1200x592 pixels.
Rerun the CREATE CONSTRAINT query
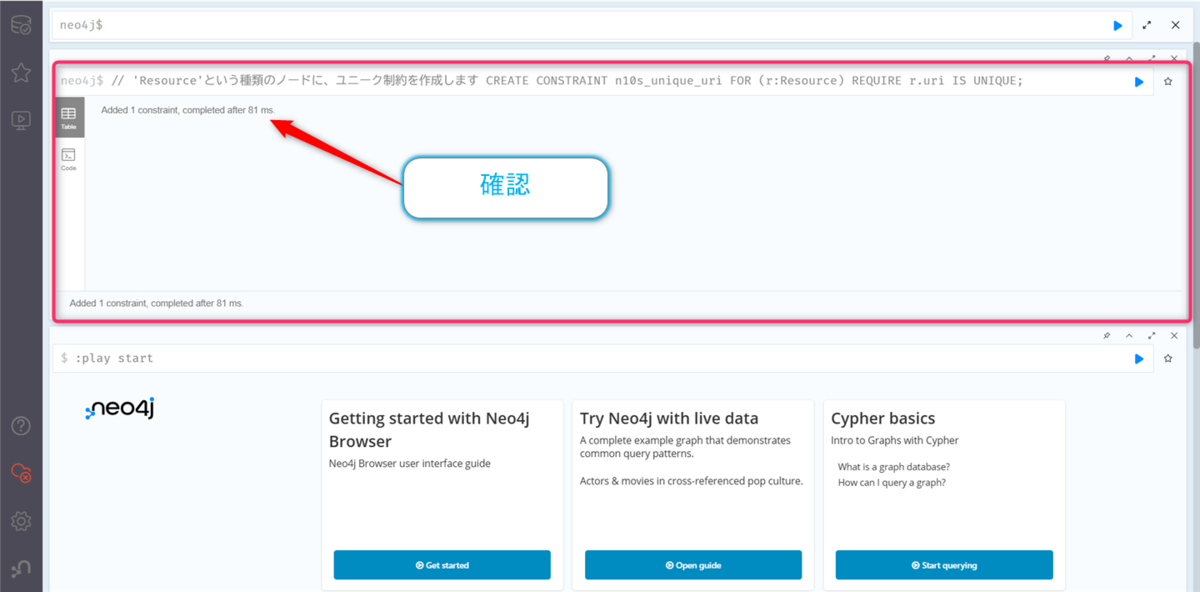pyautogui.click(x=1139, y=82)
